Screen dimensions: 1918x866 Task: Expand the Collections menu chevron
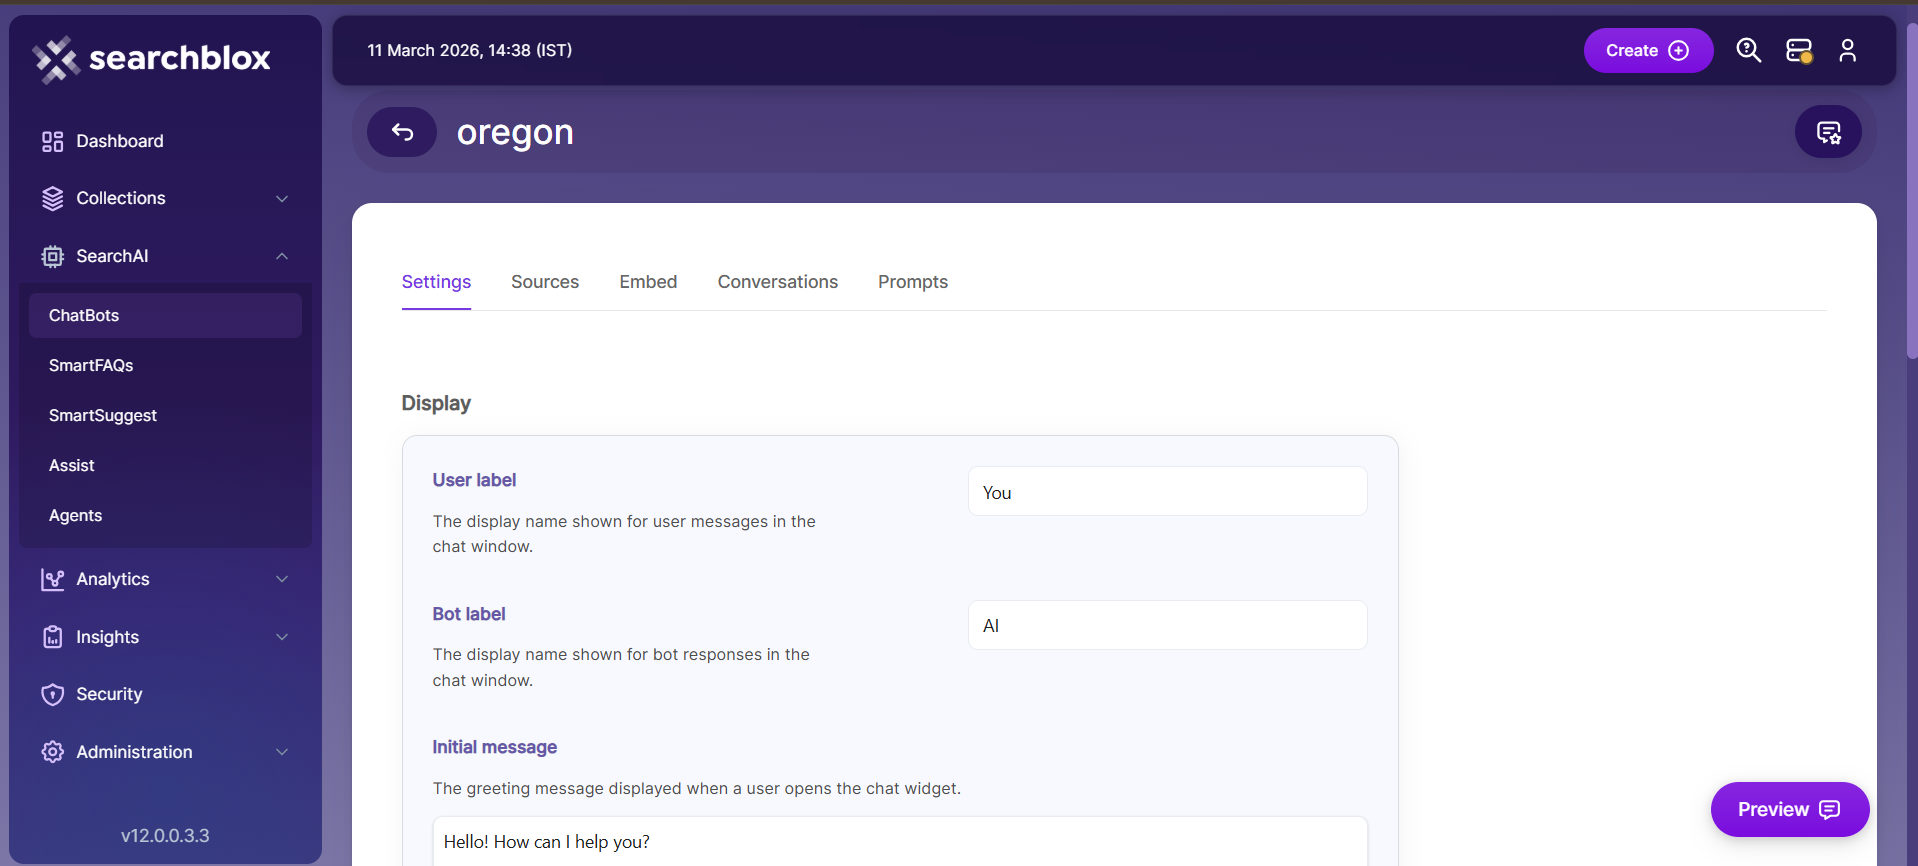pyautogui.click(x=282, y=198)
